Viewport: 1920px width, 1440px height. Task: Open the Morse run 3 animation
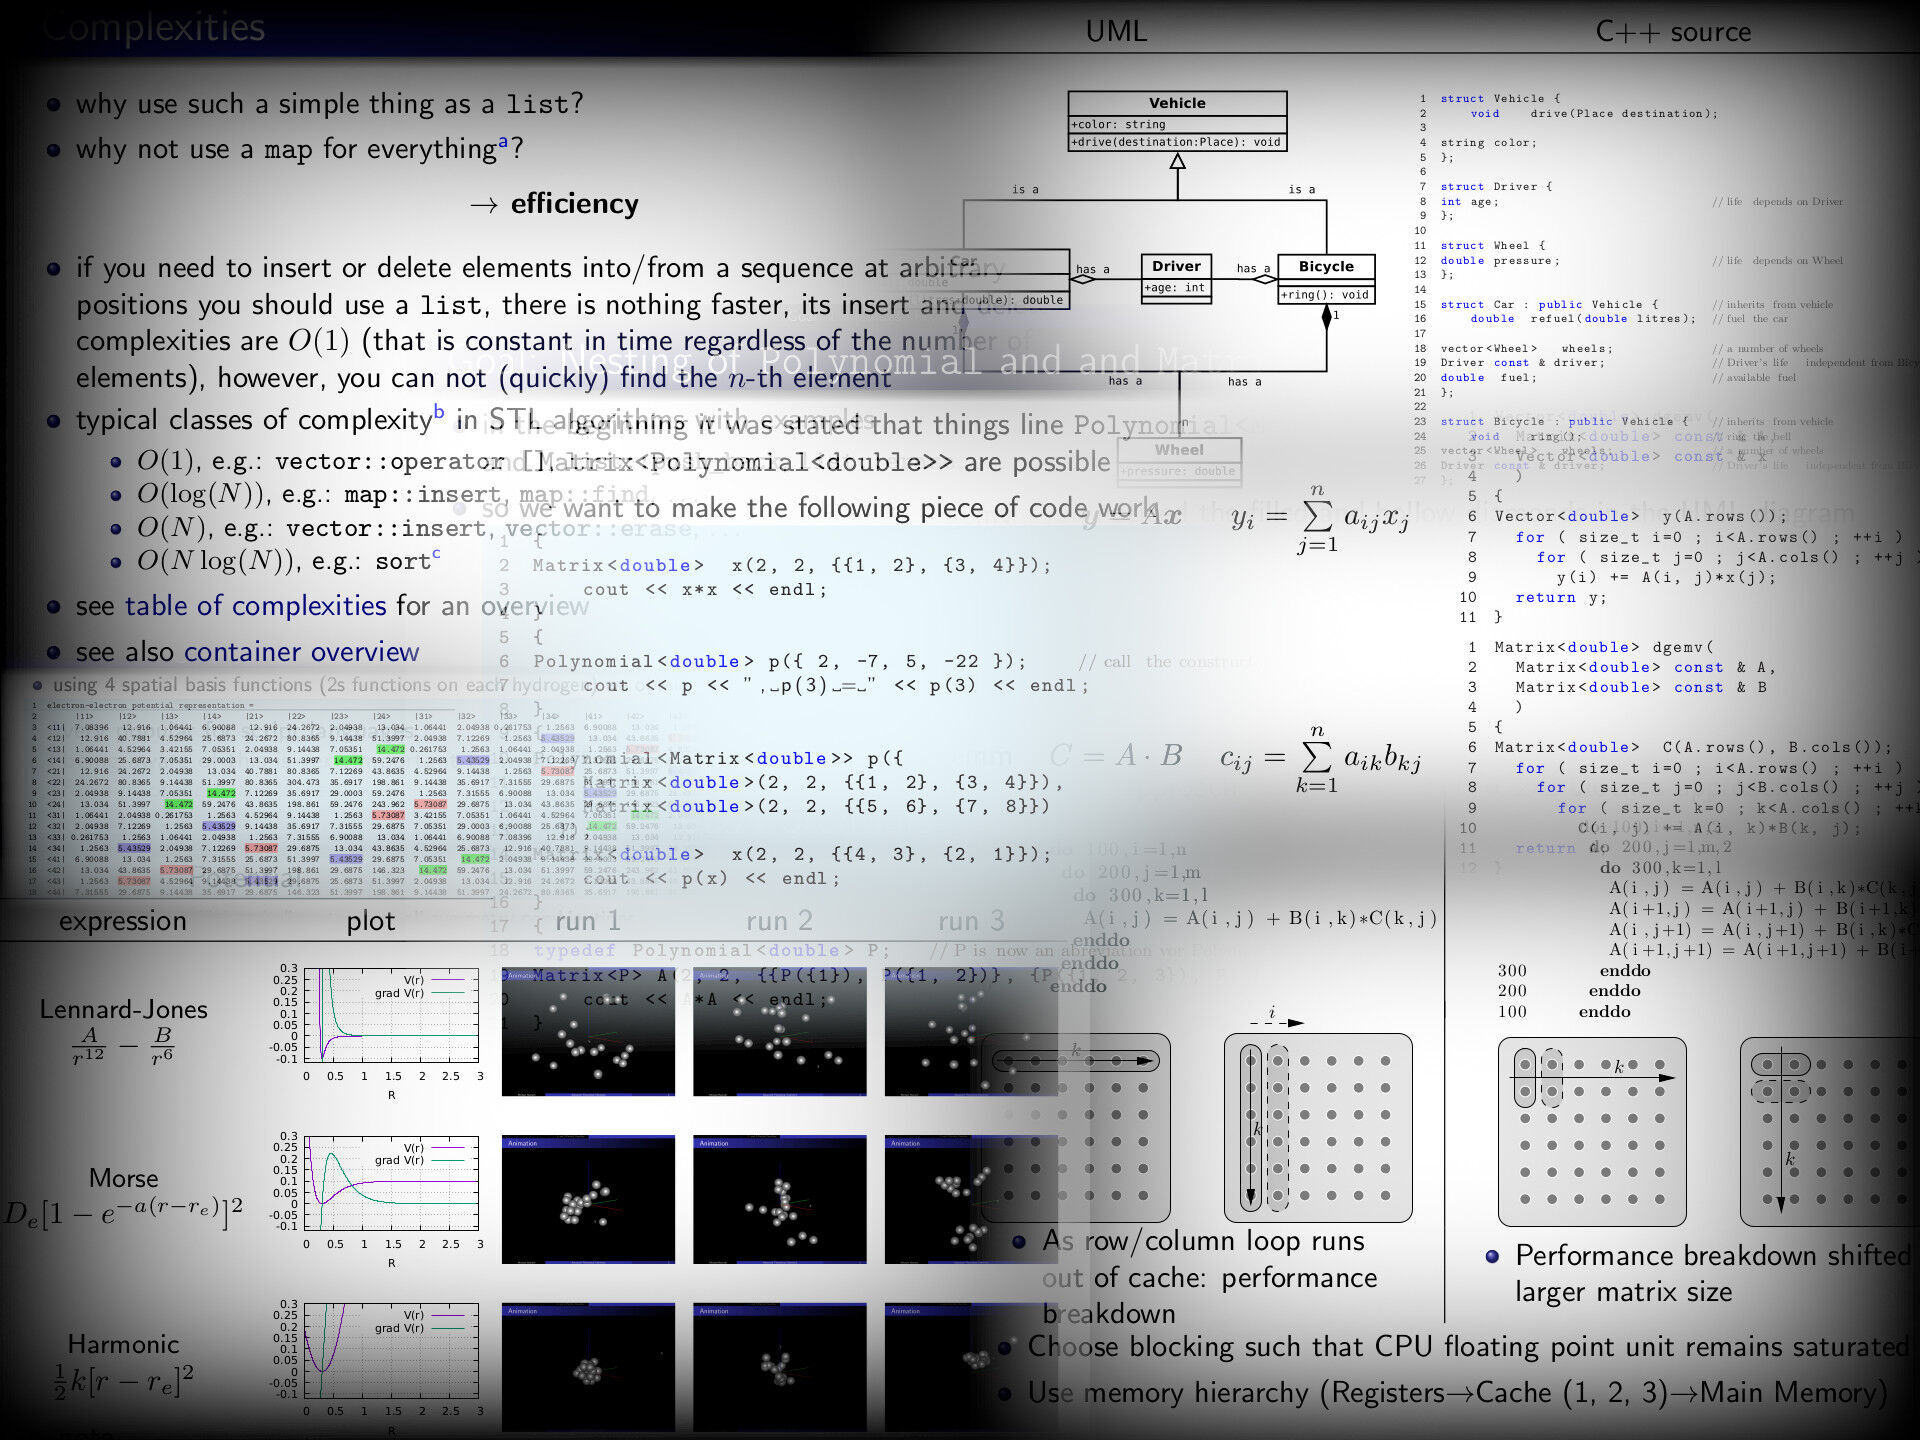[971, 1200]
